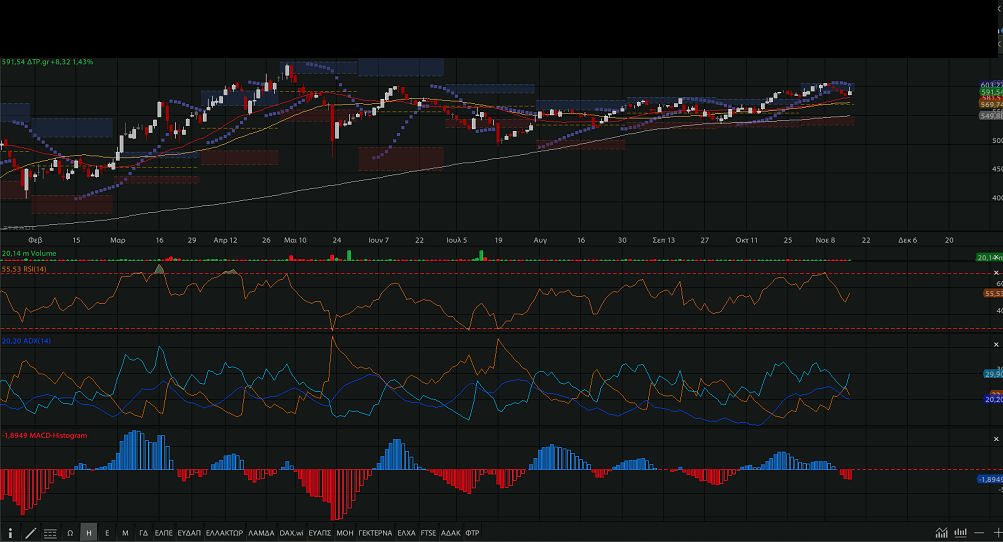1003x542 pixels.
Task: Select the FTSE symbol tab
Action: (x=429, y=533)
